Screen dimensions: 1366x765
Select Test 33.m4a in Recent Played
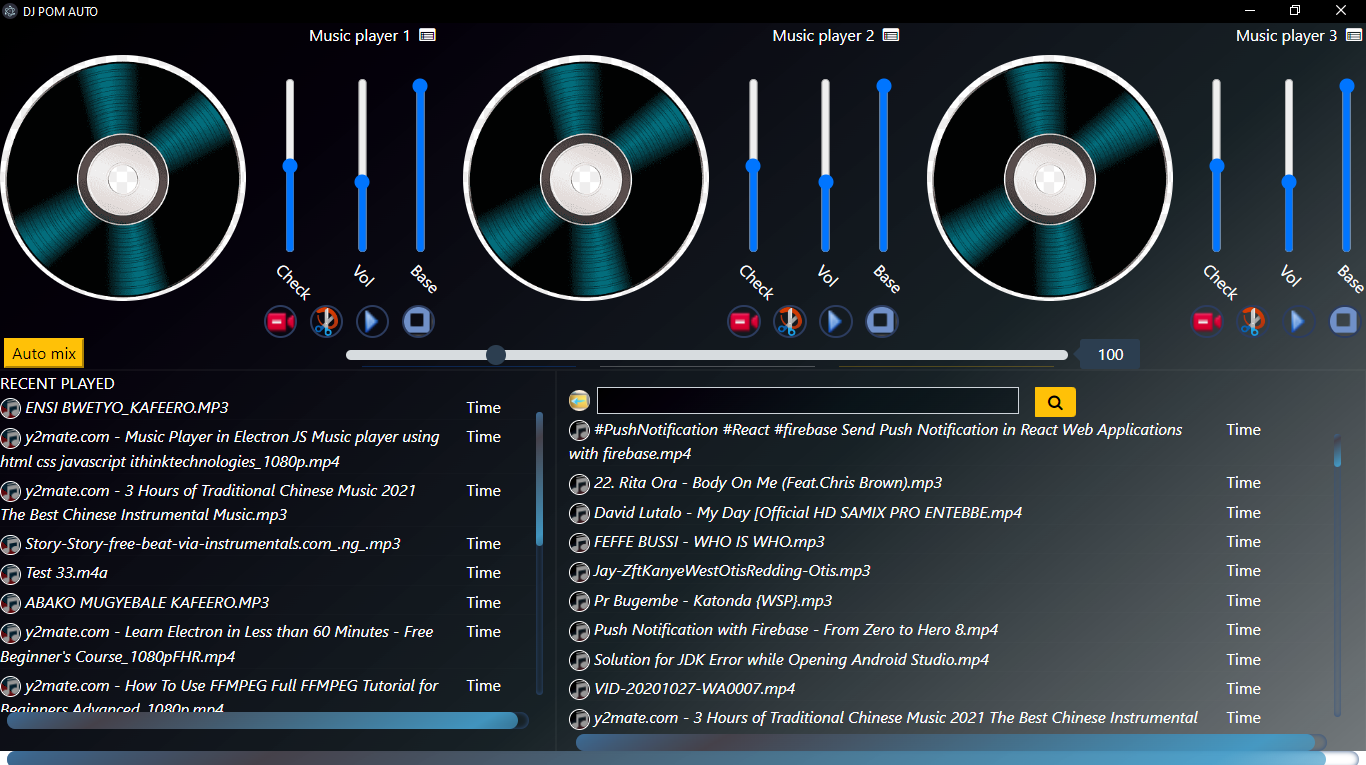coord(66,573)
